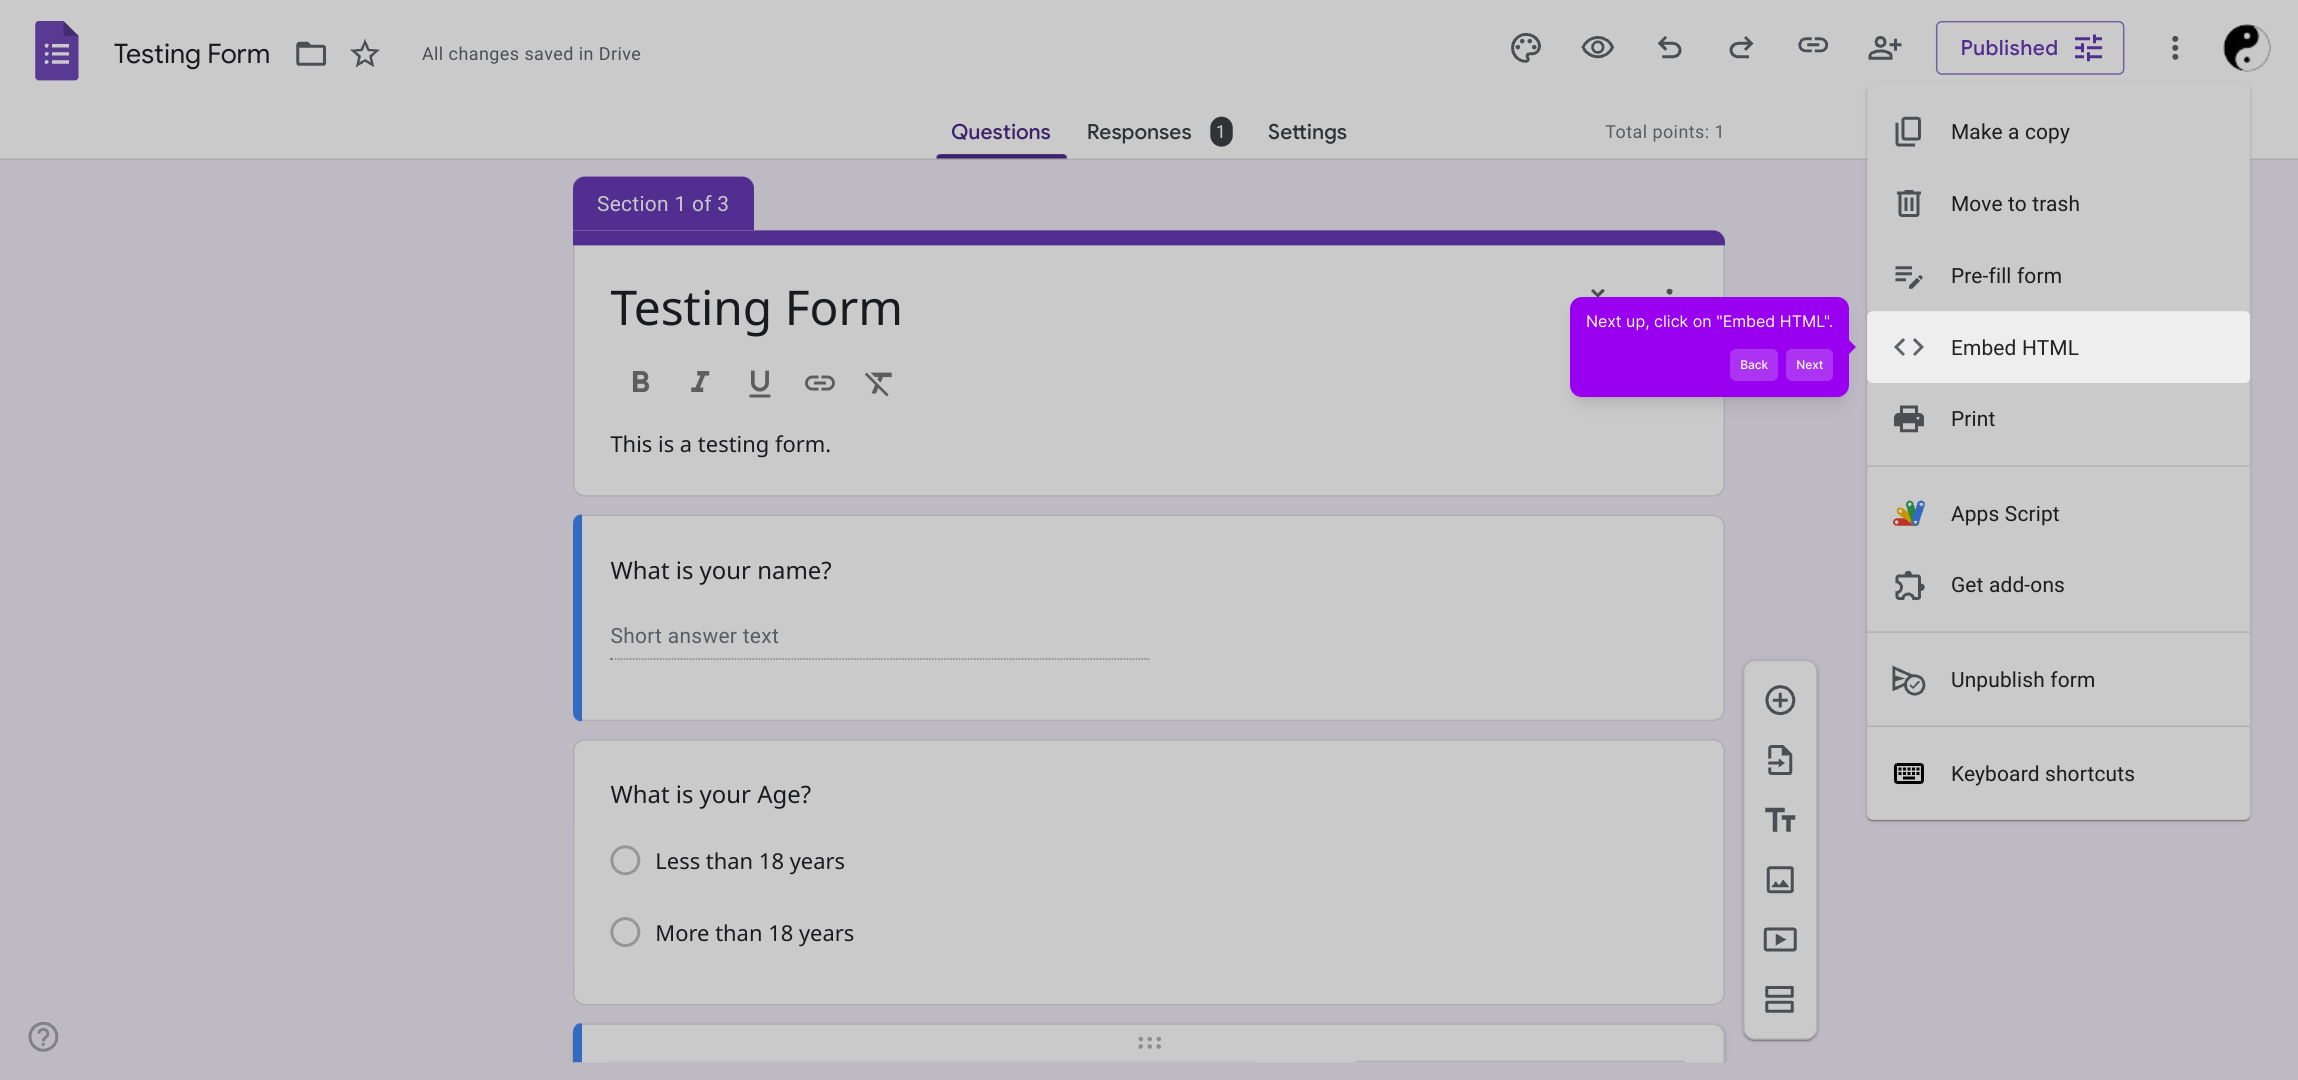Click the redo arrow icon
This screenshot has height=1080, width=2298.
[1741, 48]
